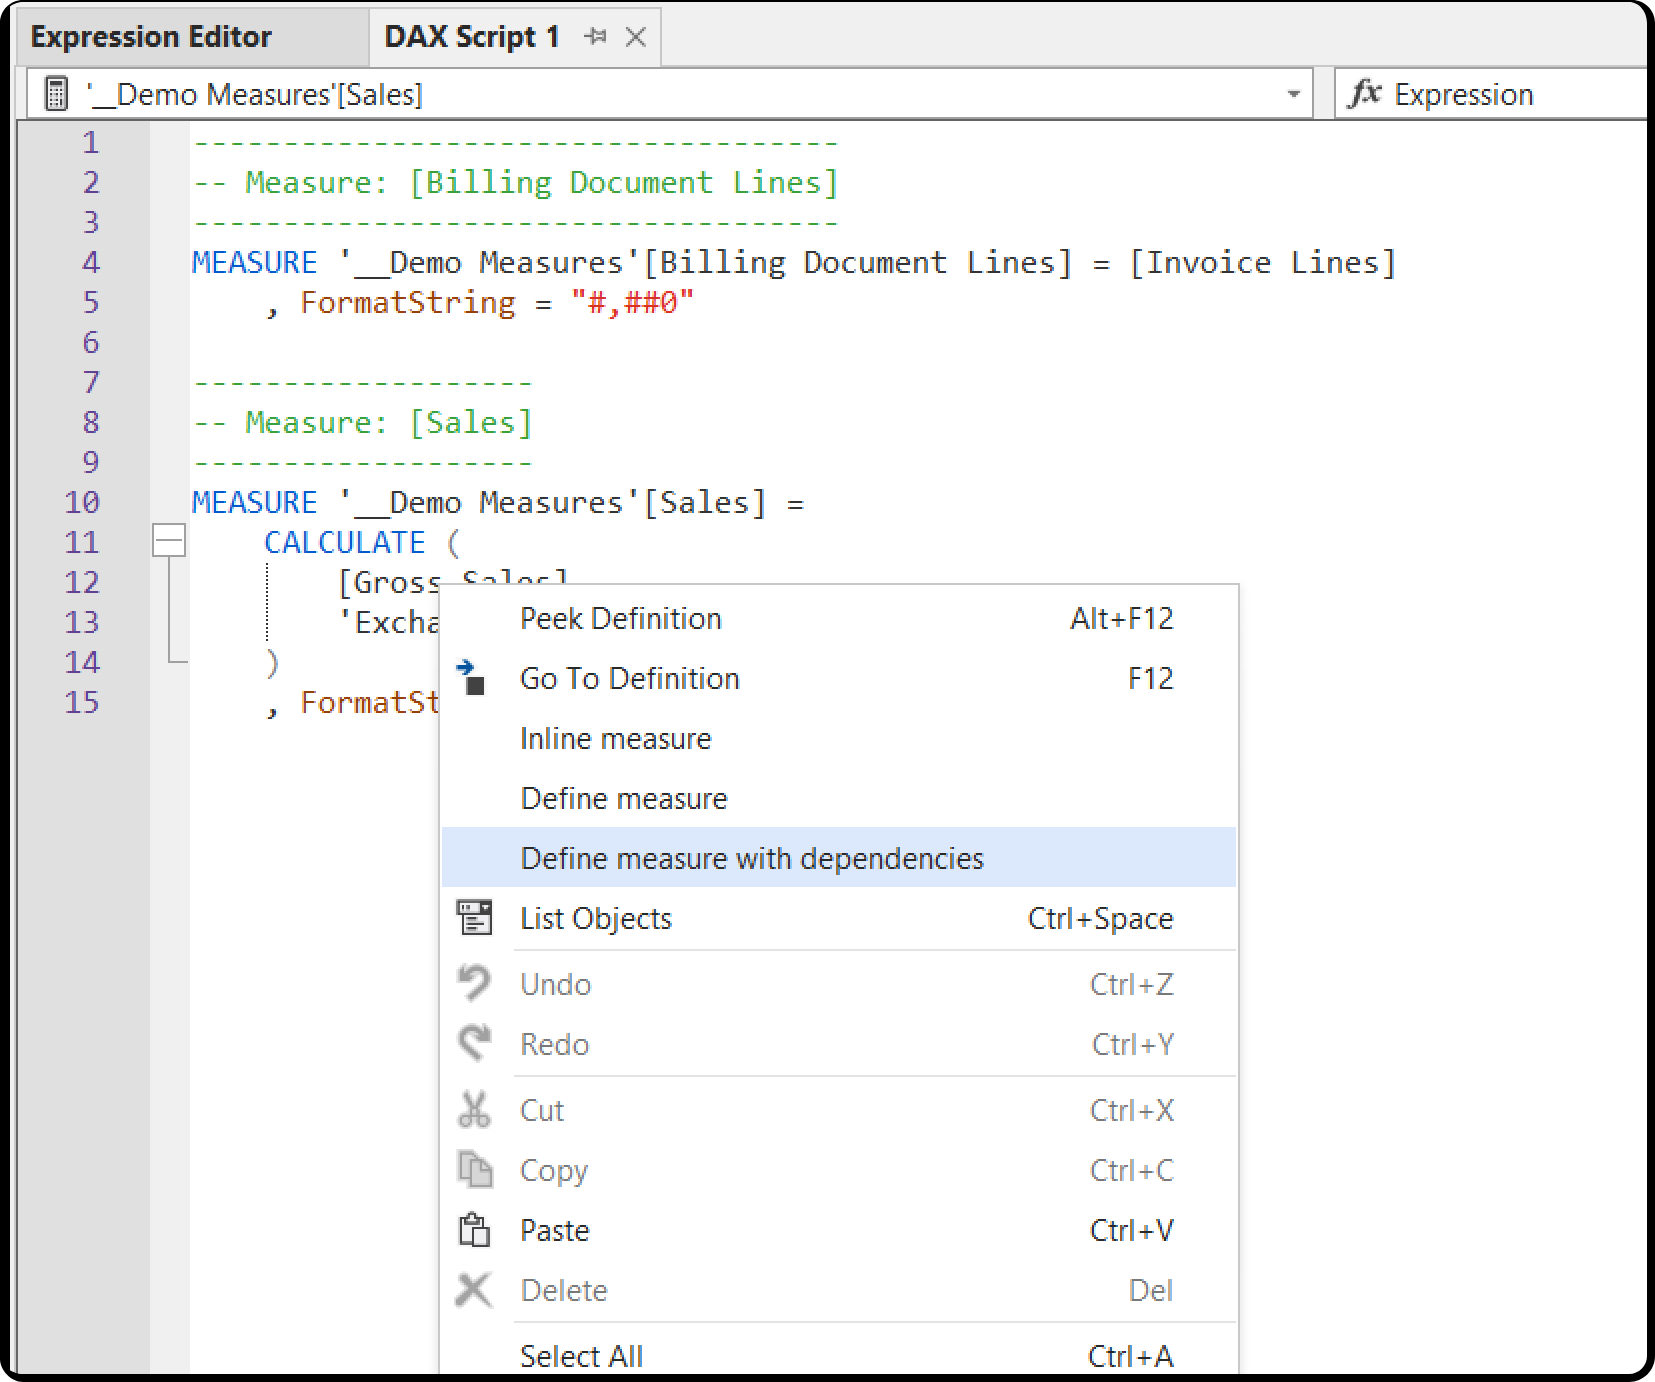This screenshot has width=1655, height=1382.
Task: Click the Ctrl+Space shortcut label
Action: point(1101,918)
